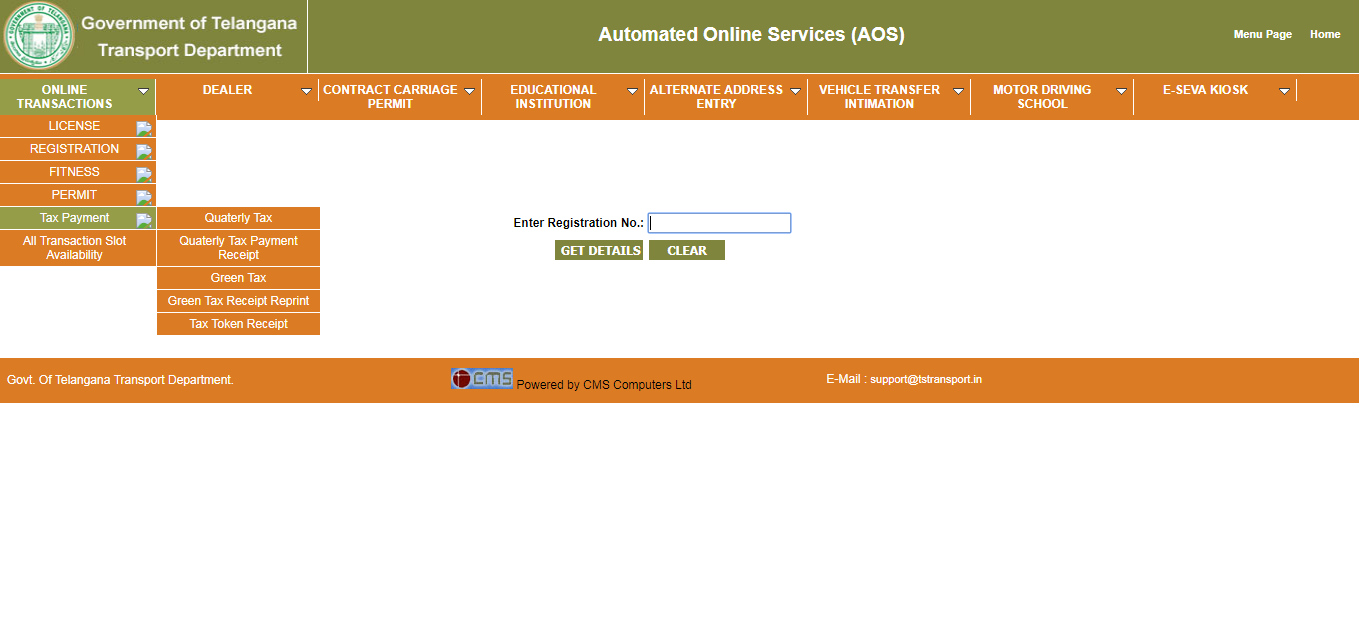1359x623 pixels.
Task: Open Tax Token Receipt menu item
Action: click(238, 324)
